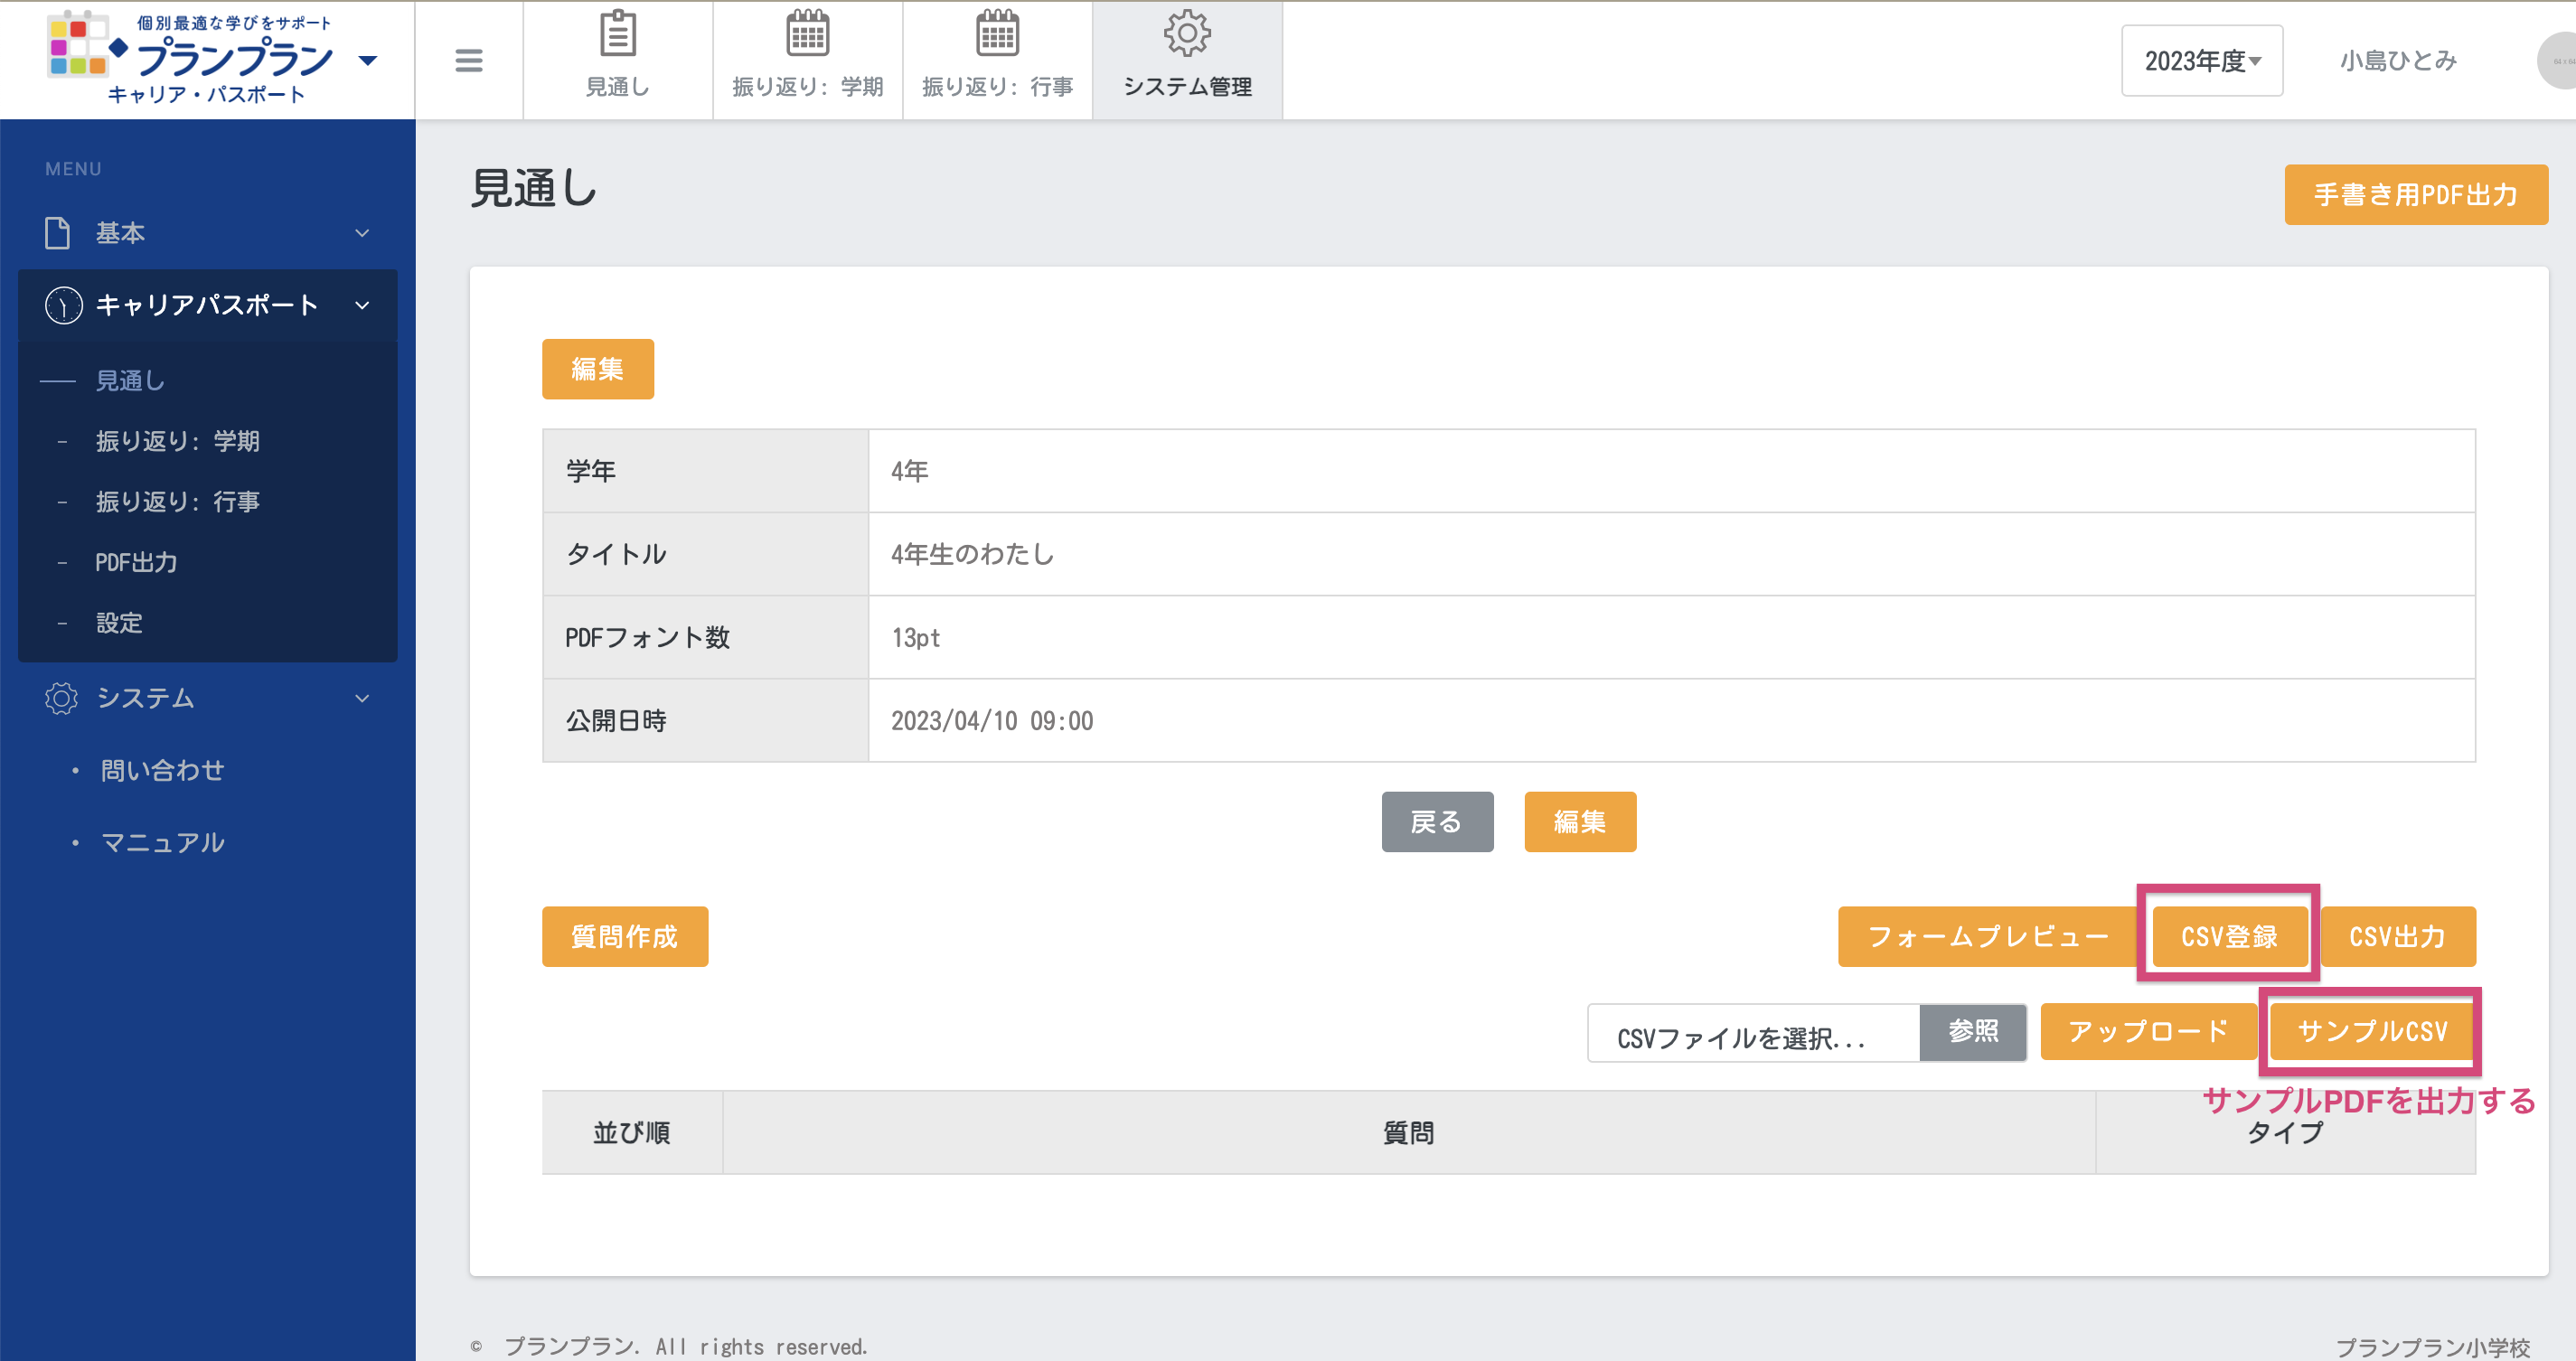Select PDF出力 in the sidebar menu
This screenshot has height=1361, width=2576.
[x=136, y=562]
